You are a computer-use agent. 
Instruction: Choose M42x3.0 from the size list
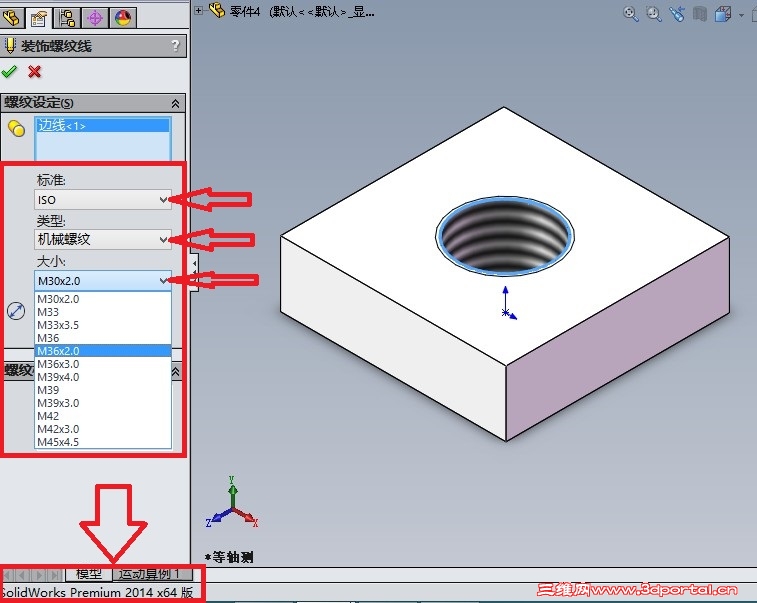point(103,429)
